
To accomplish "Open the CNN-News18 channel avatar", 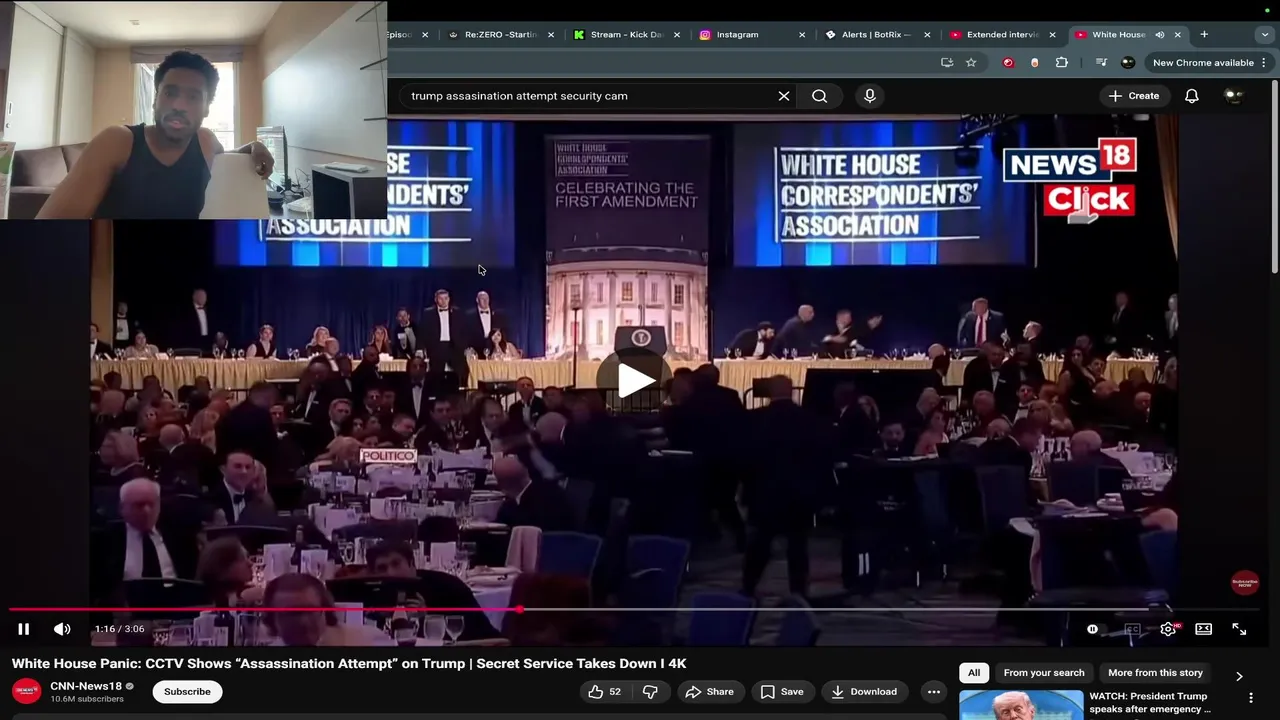I will coord(27,692).
